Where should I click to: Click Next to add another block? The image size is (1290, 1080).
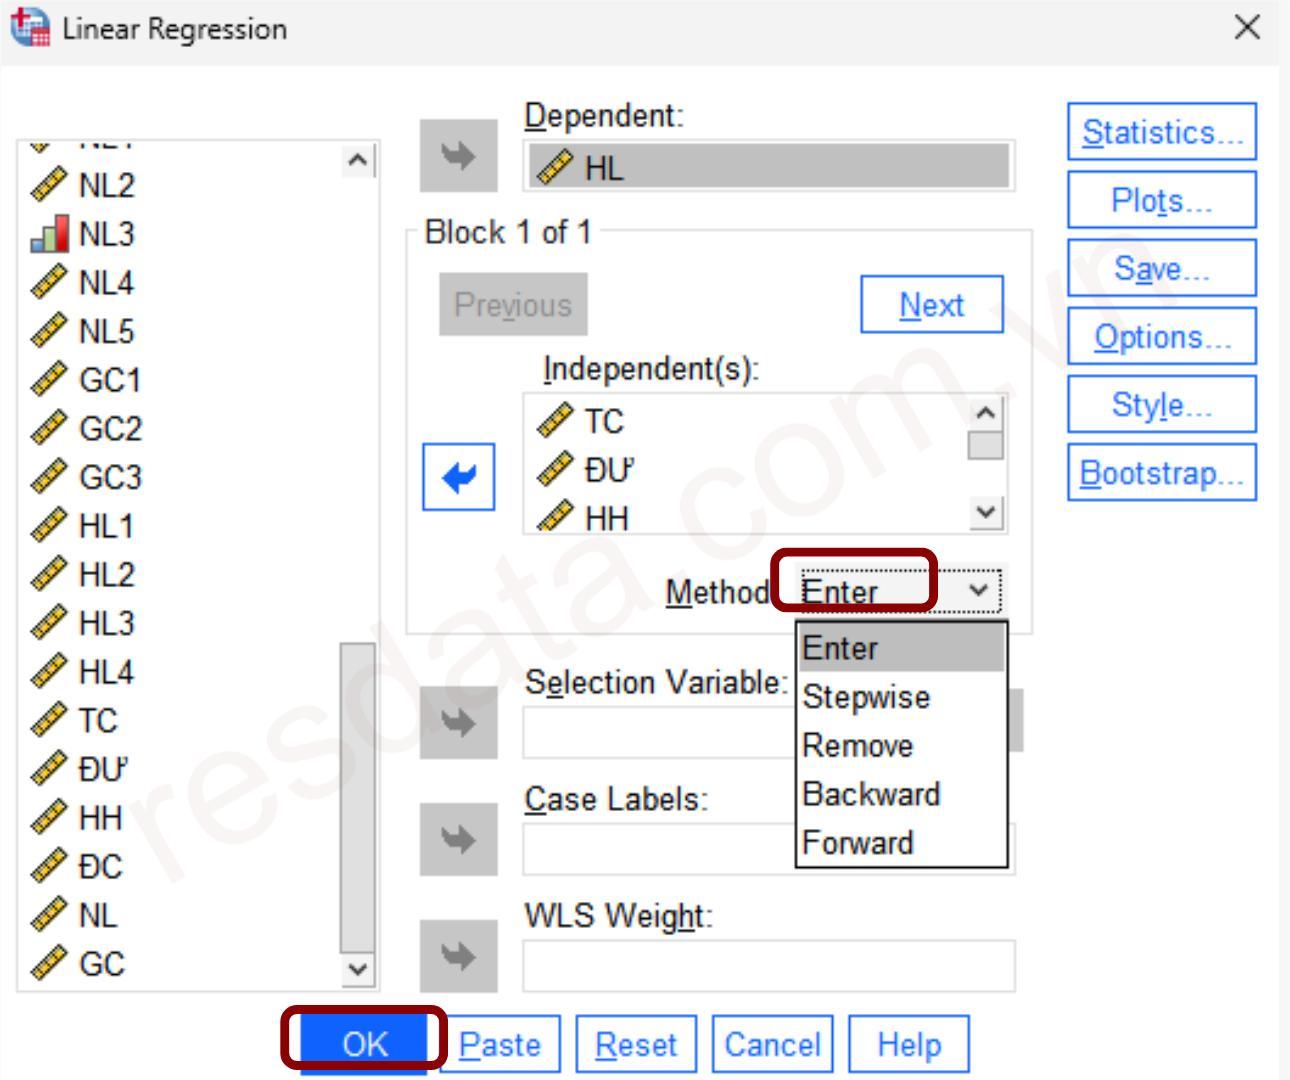931,305
